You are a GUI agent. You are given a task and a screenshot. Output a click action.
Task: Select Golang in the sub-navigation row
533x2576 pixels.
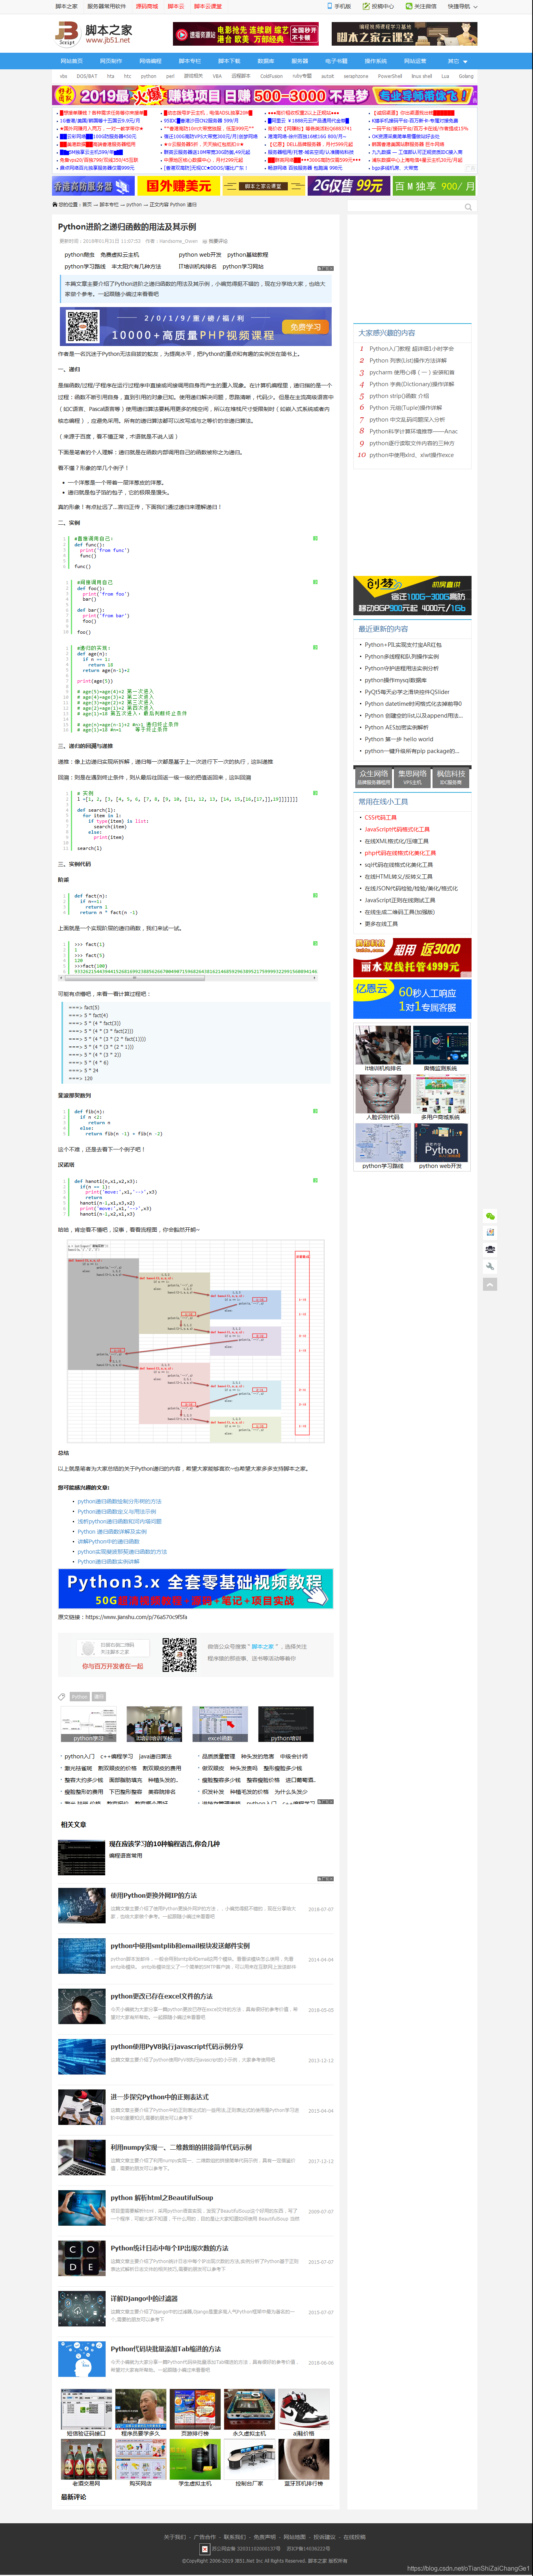click(466, 76)
